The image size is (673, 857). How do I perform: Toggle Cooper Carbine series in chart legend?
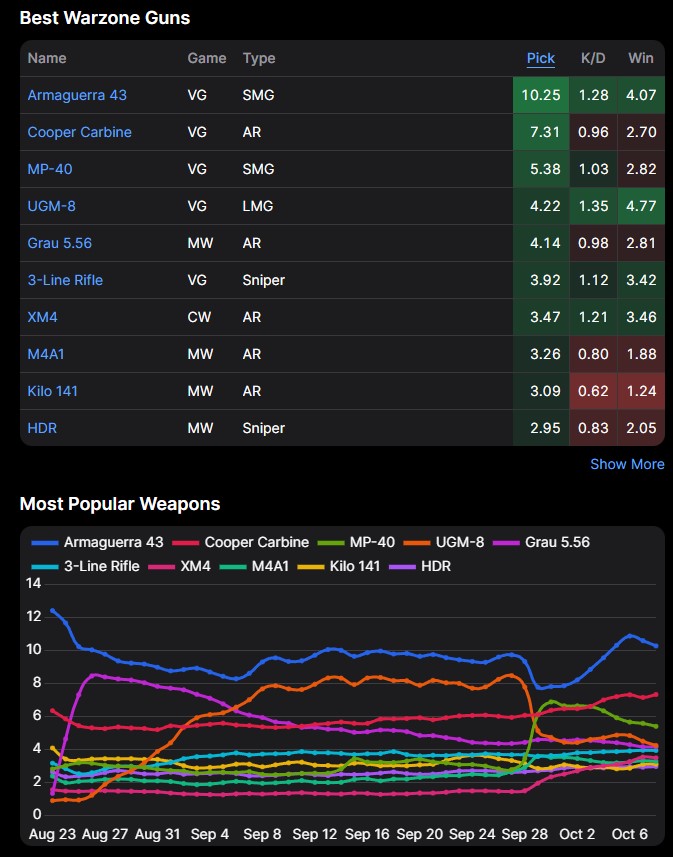pos(241,542)
